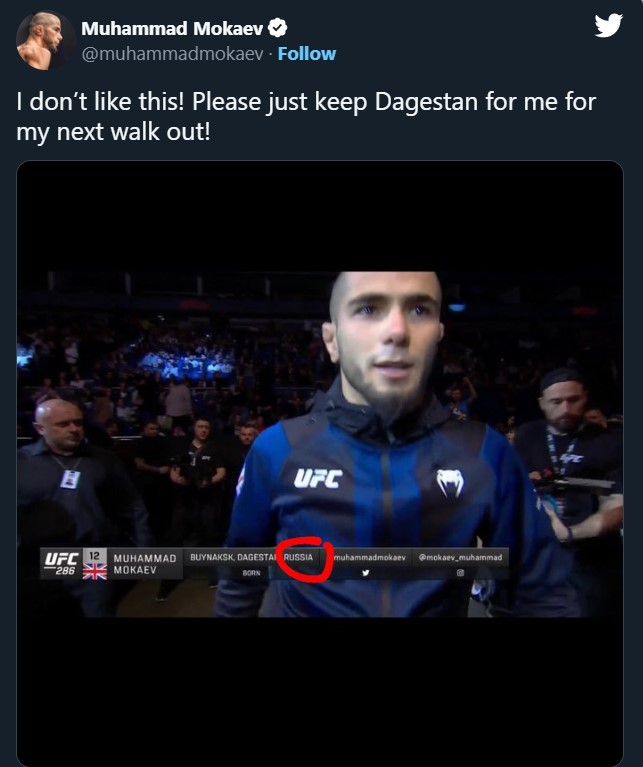Viewport: 643px width, 767px height.
Task: Follow Muhammad Mokaev
Action: (x=307, y=54)
